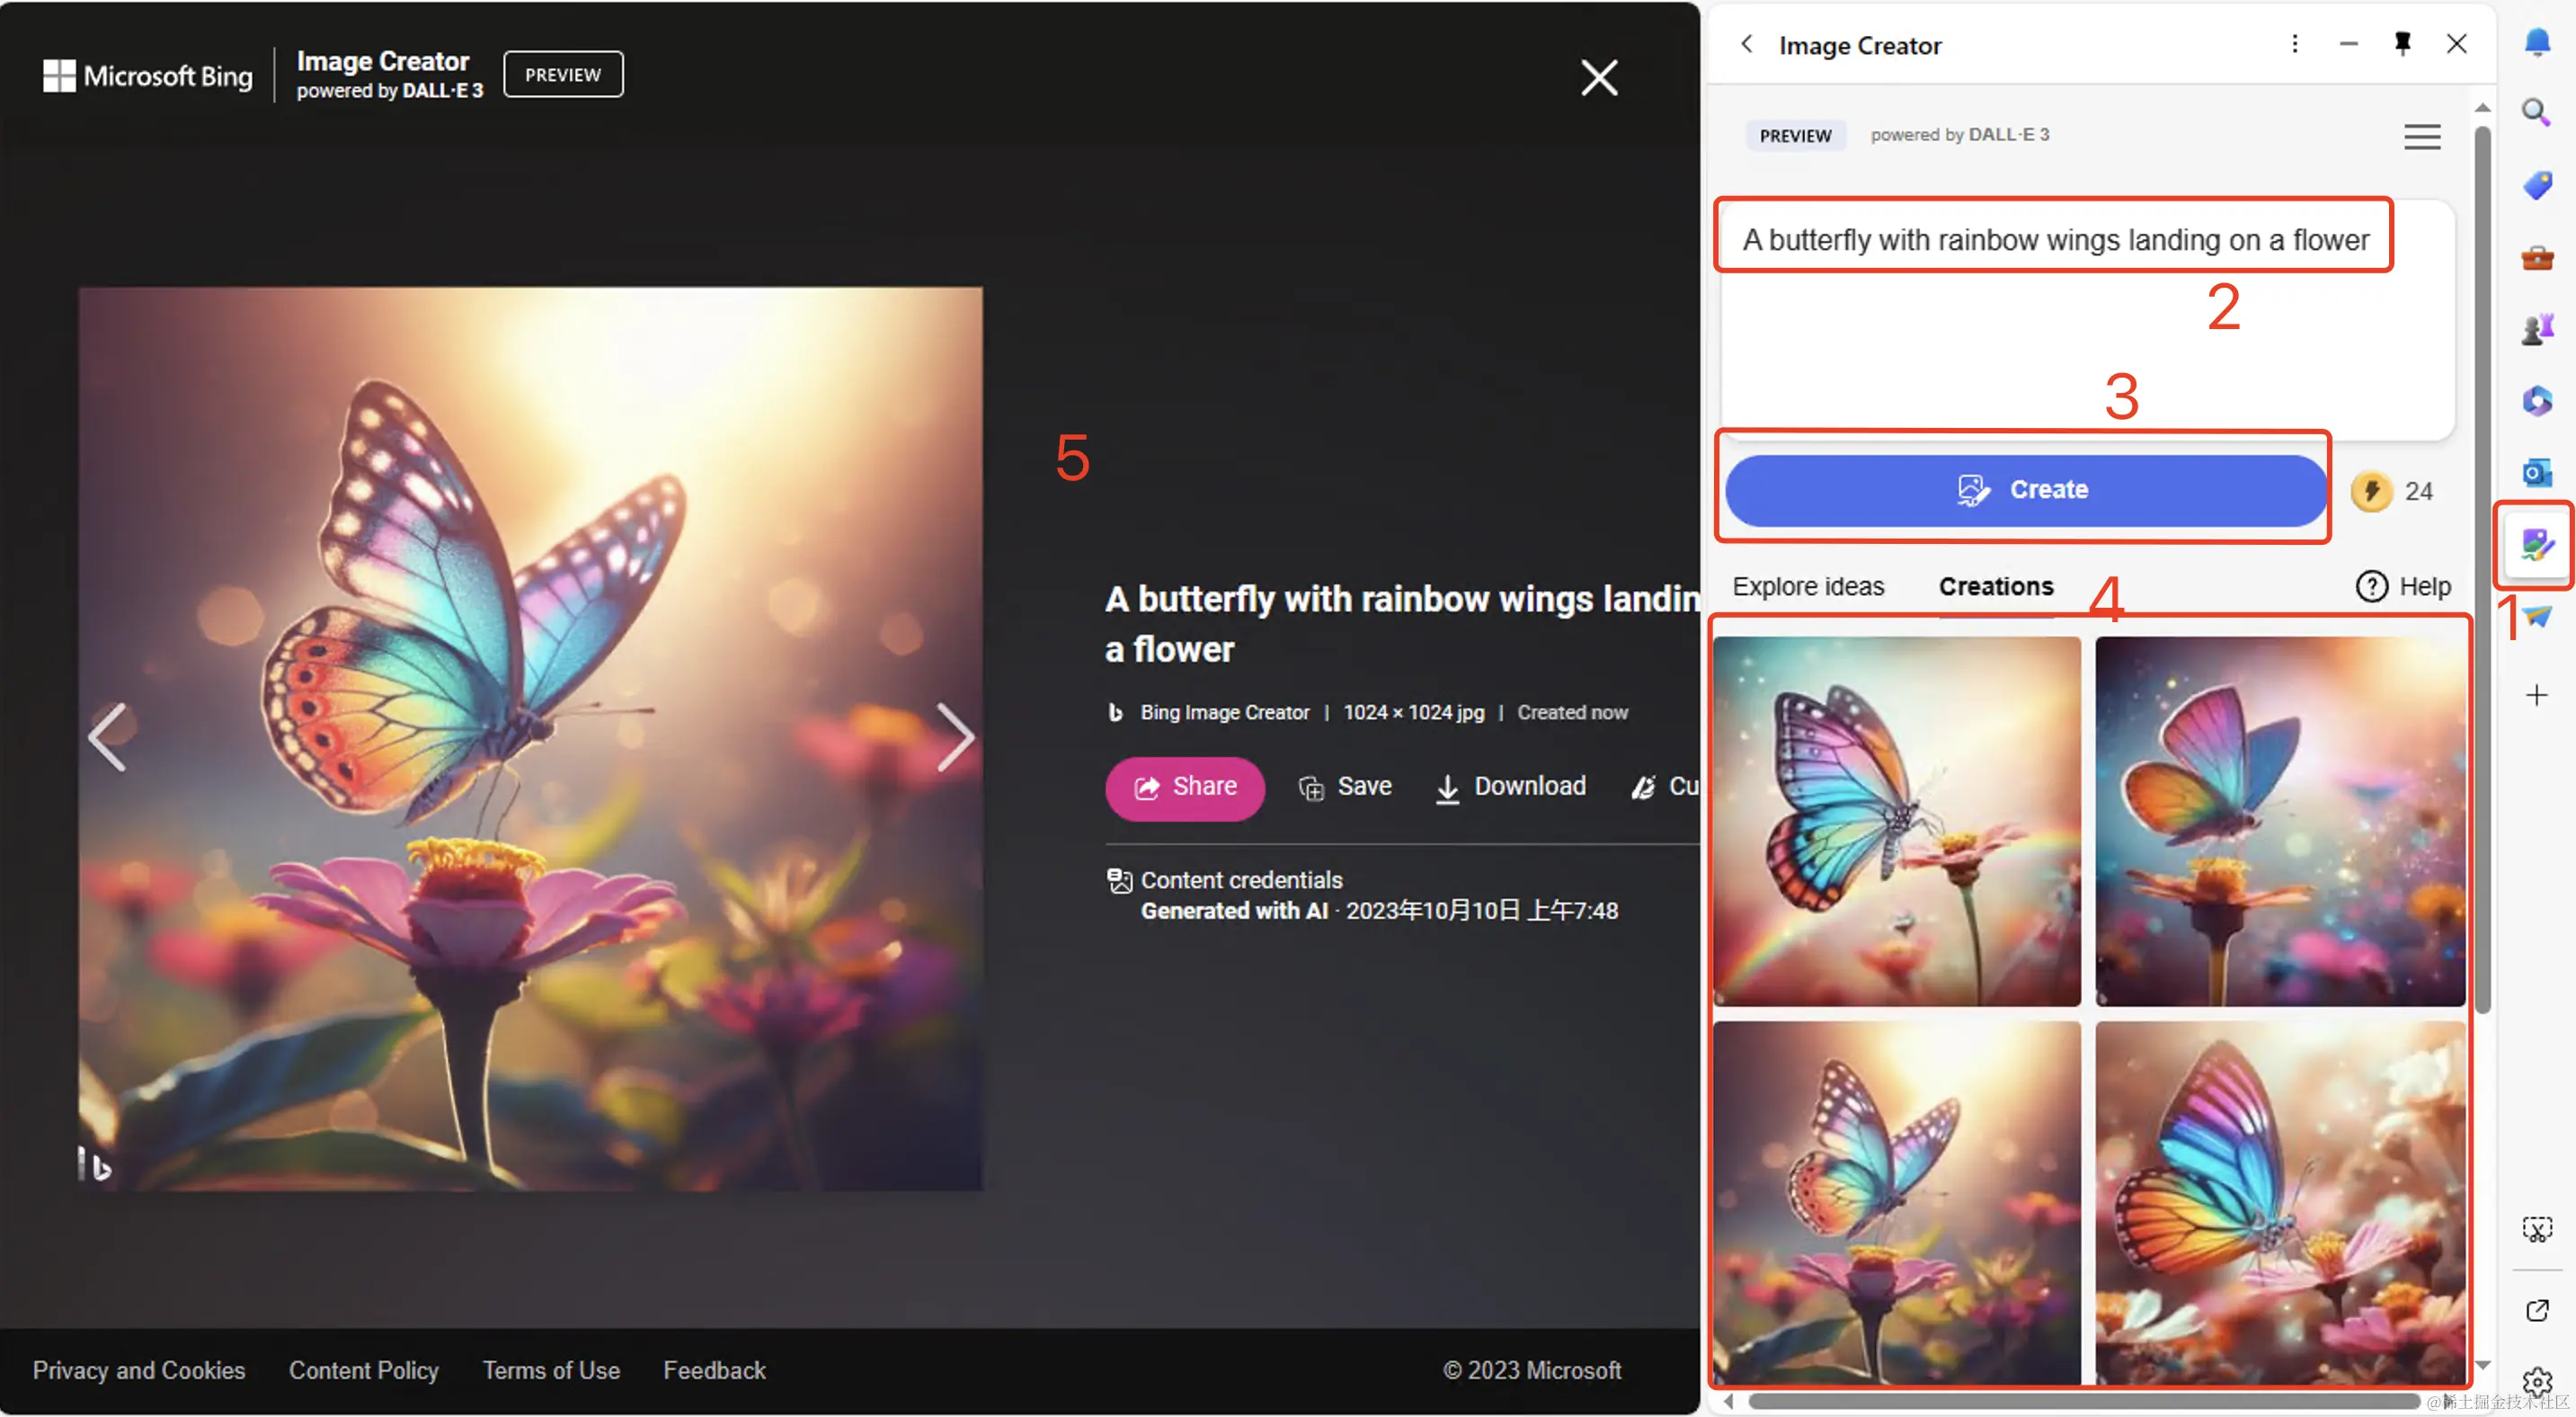Go to next image with right chevron

pos(955,737)
